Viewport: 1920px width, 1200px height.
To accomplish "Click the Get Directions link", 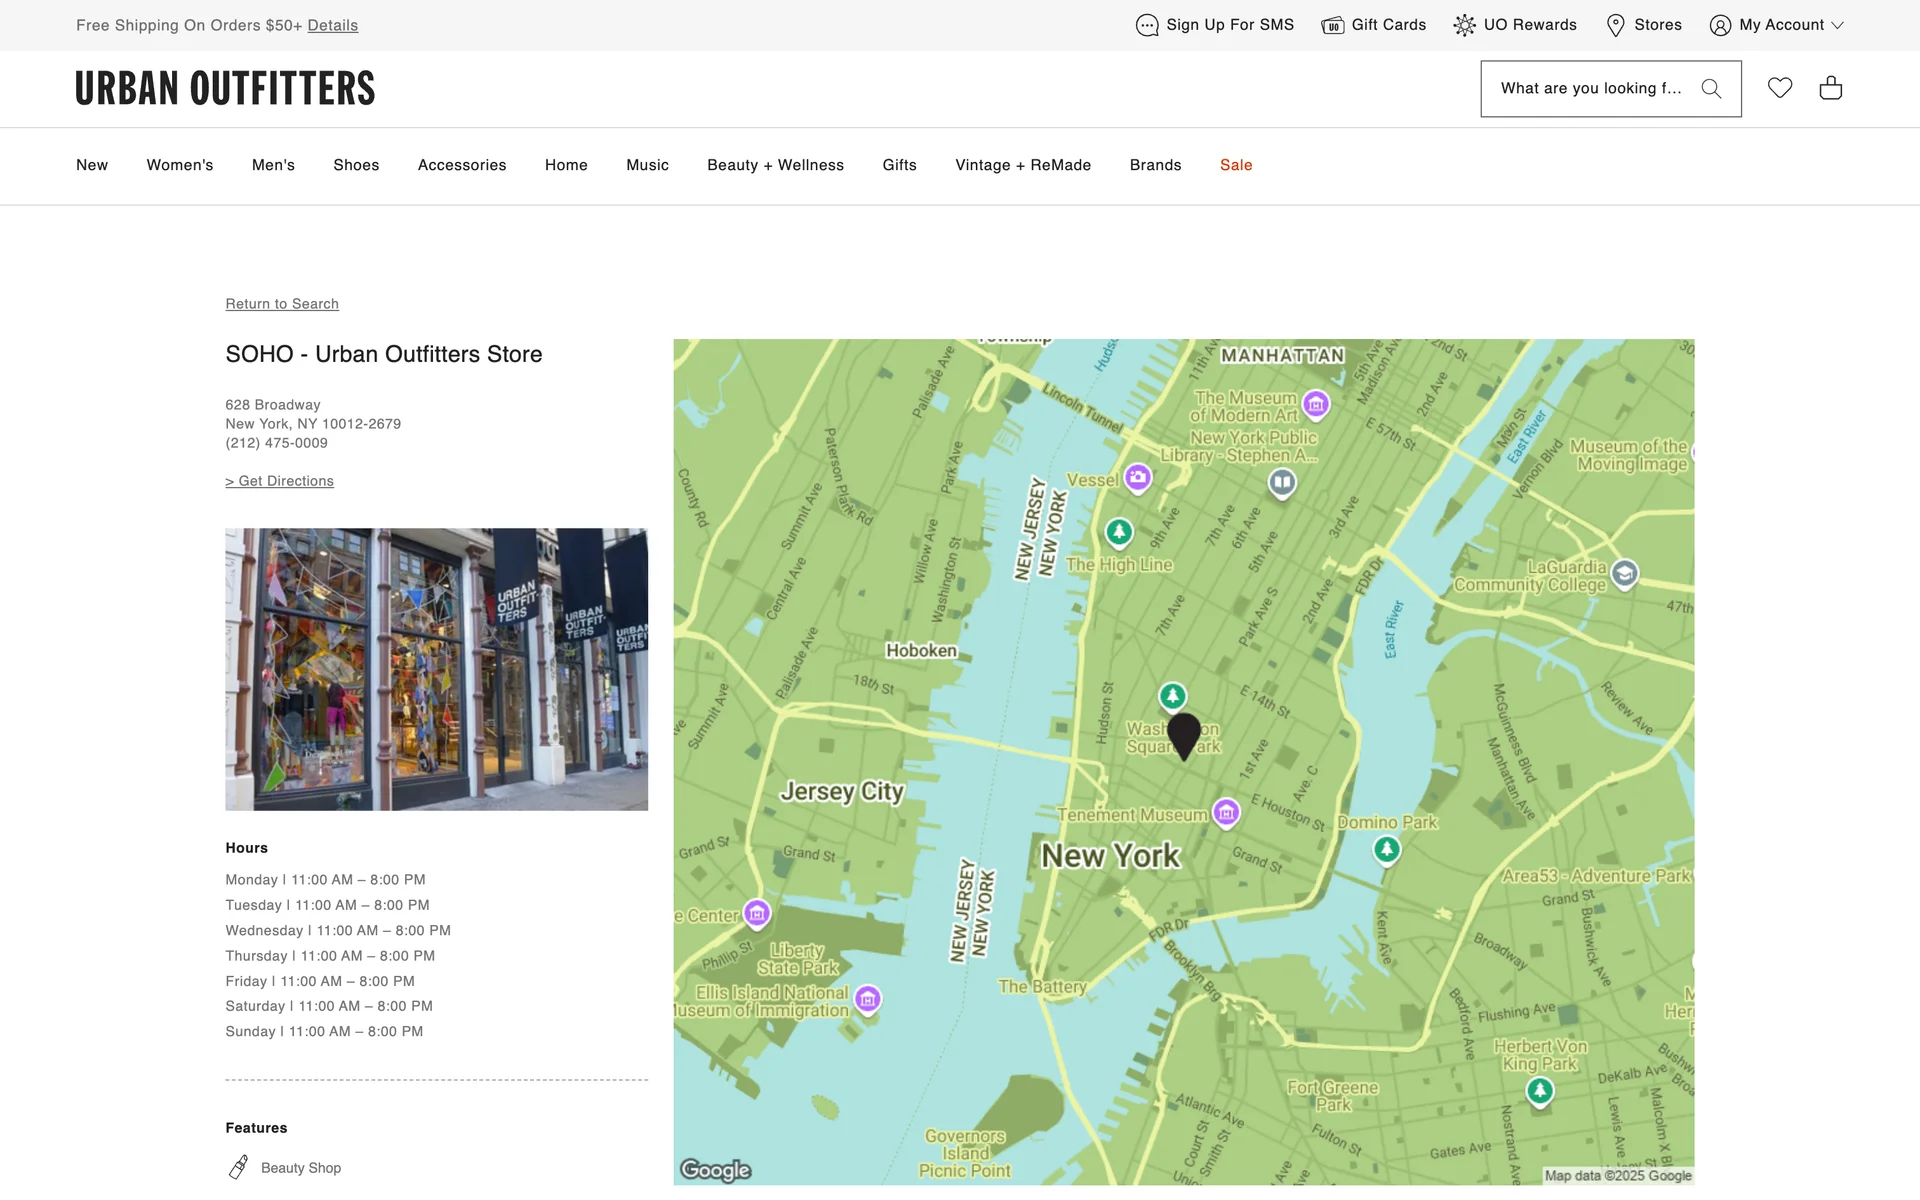I will tap(280, 481).
